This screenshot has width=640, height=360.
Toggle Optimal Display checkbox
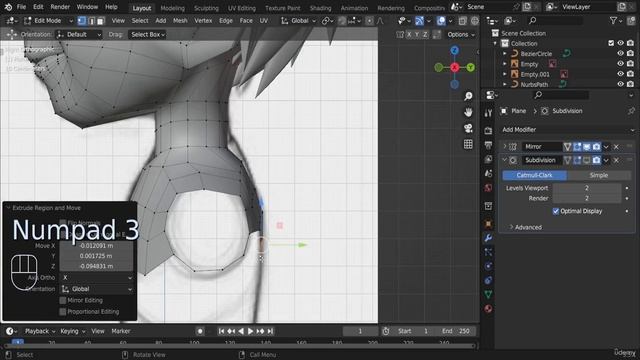point(556,211)
